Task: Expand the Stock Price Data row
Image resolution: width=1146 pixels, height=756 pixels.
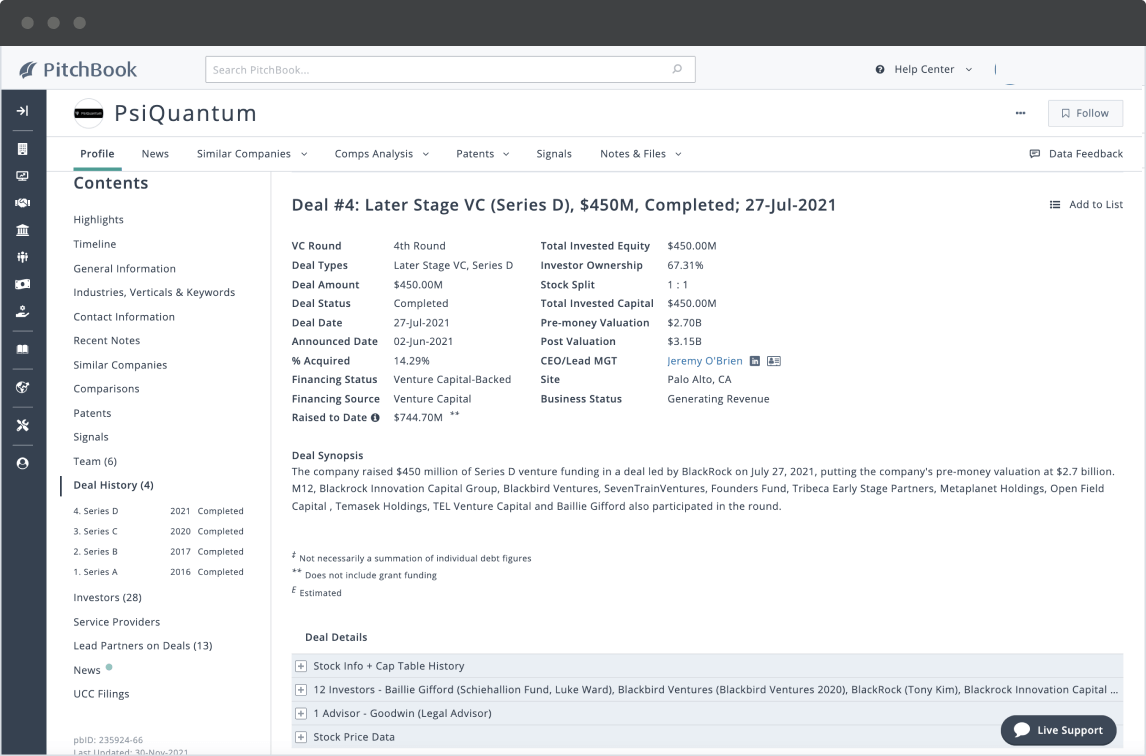Action: (300, 737)
